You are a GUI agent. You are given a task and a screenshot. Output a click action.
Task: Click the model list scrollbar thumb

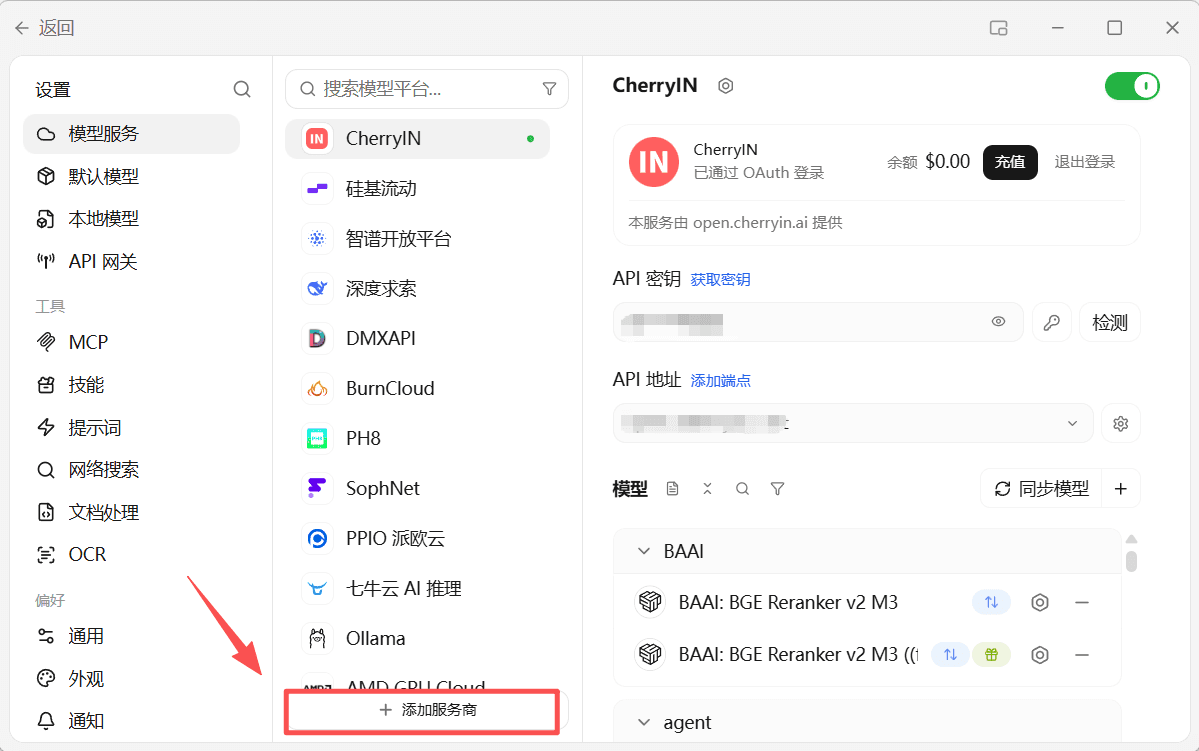point(1132,561)
